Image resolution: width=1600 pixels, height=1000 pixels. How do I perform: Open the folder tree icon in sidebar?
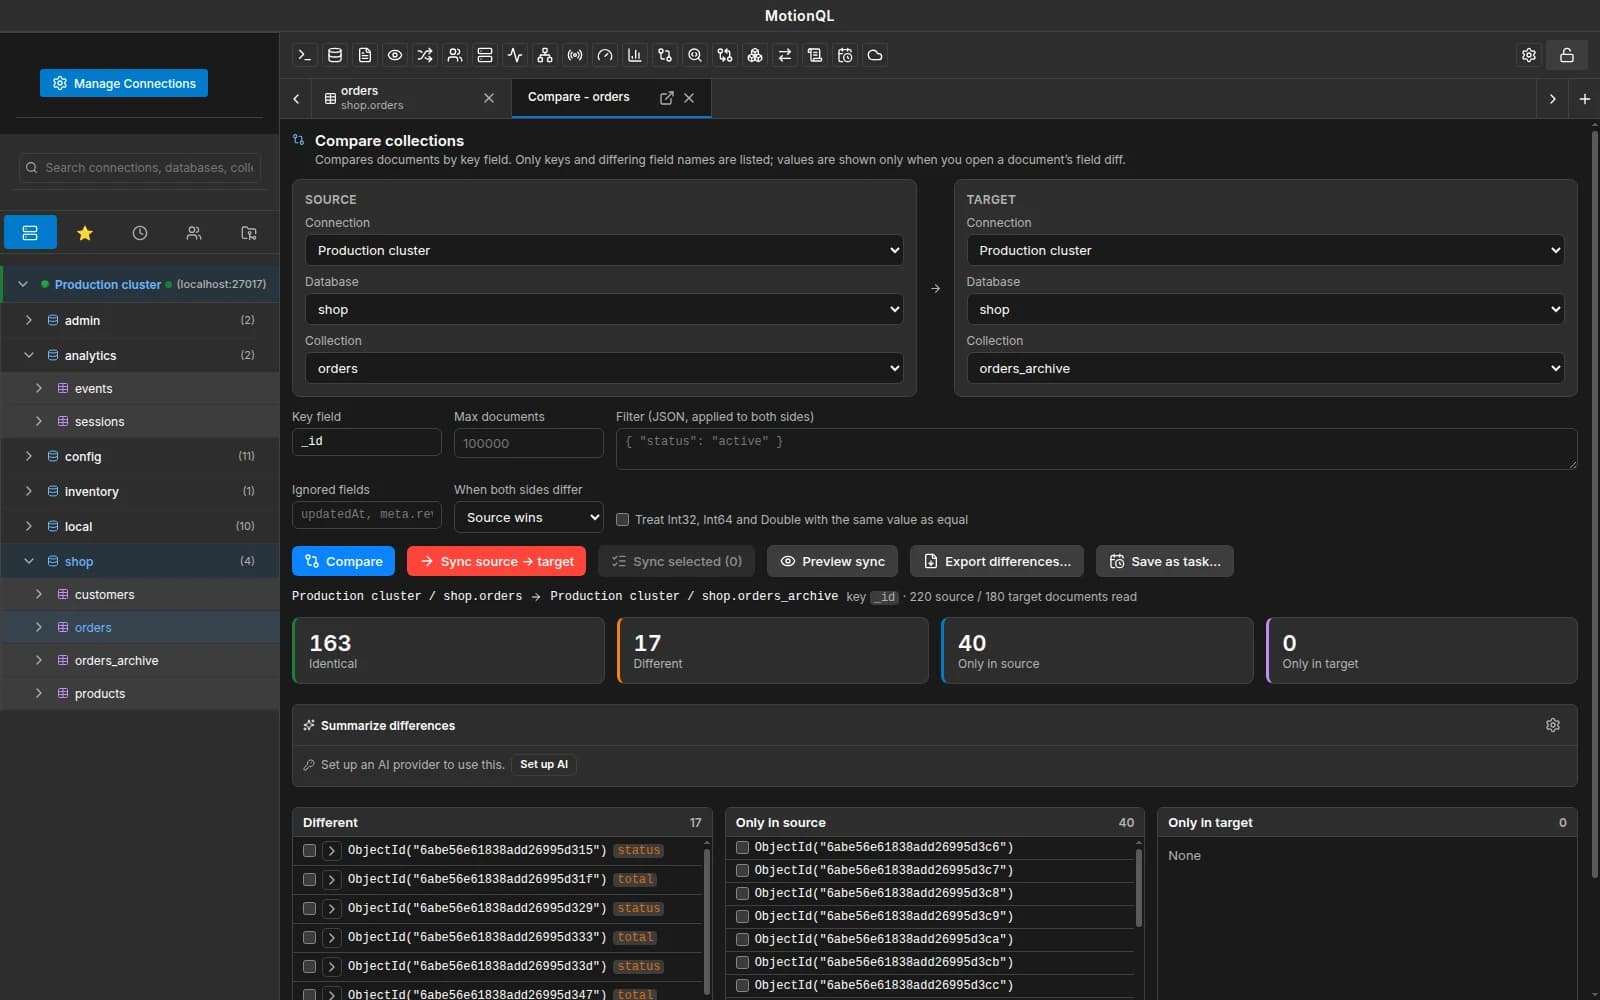tap(249, 233)
